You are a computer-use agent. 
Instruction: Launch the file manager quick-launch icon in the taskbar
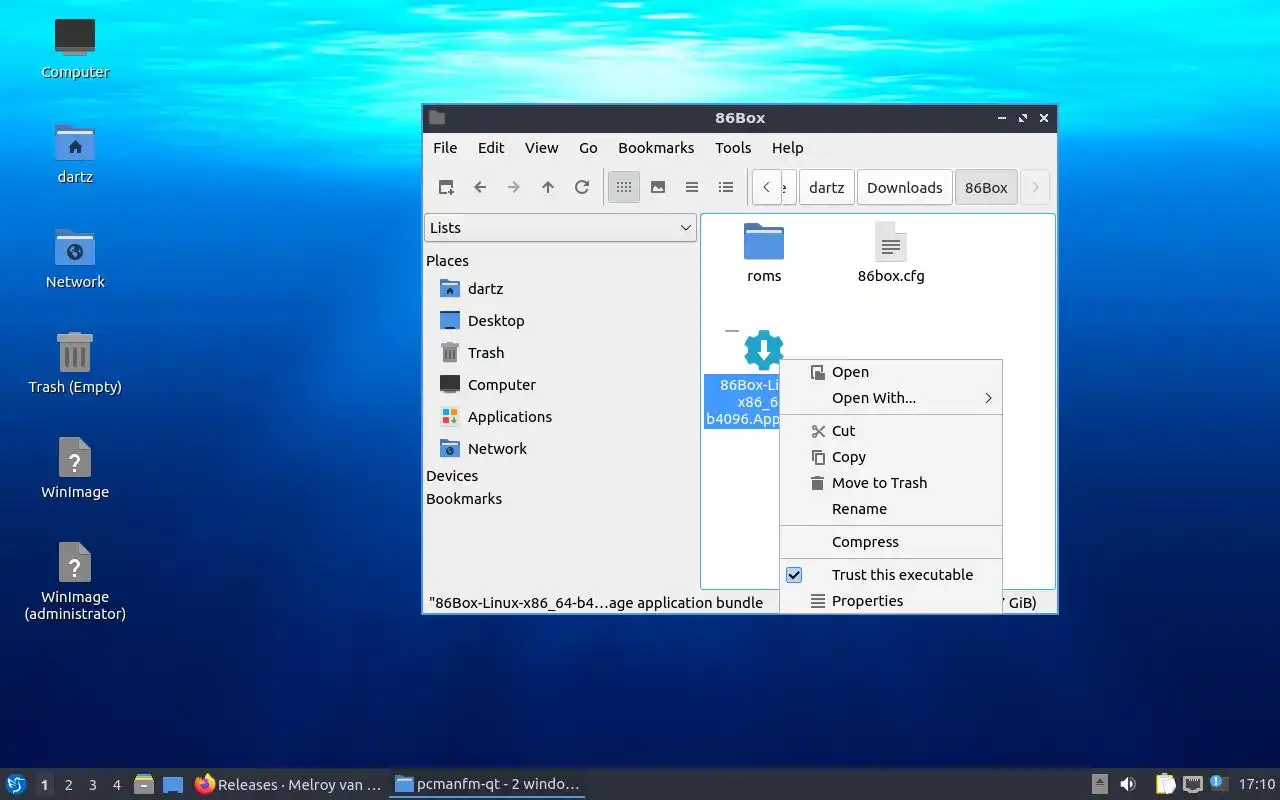coord(144,784)
